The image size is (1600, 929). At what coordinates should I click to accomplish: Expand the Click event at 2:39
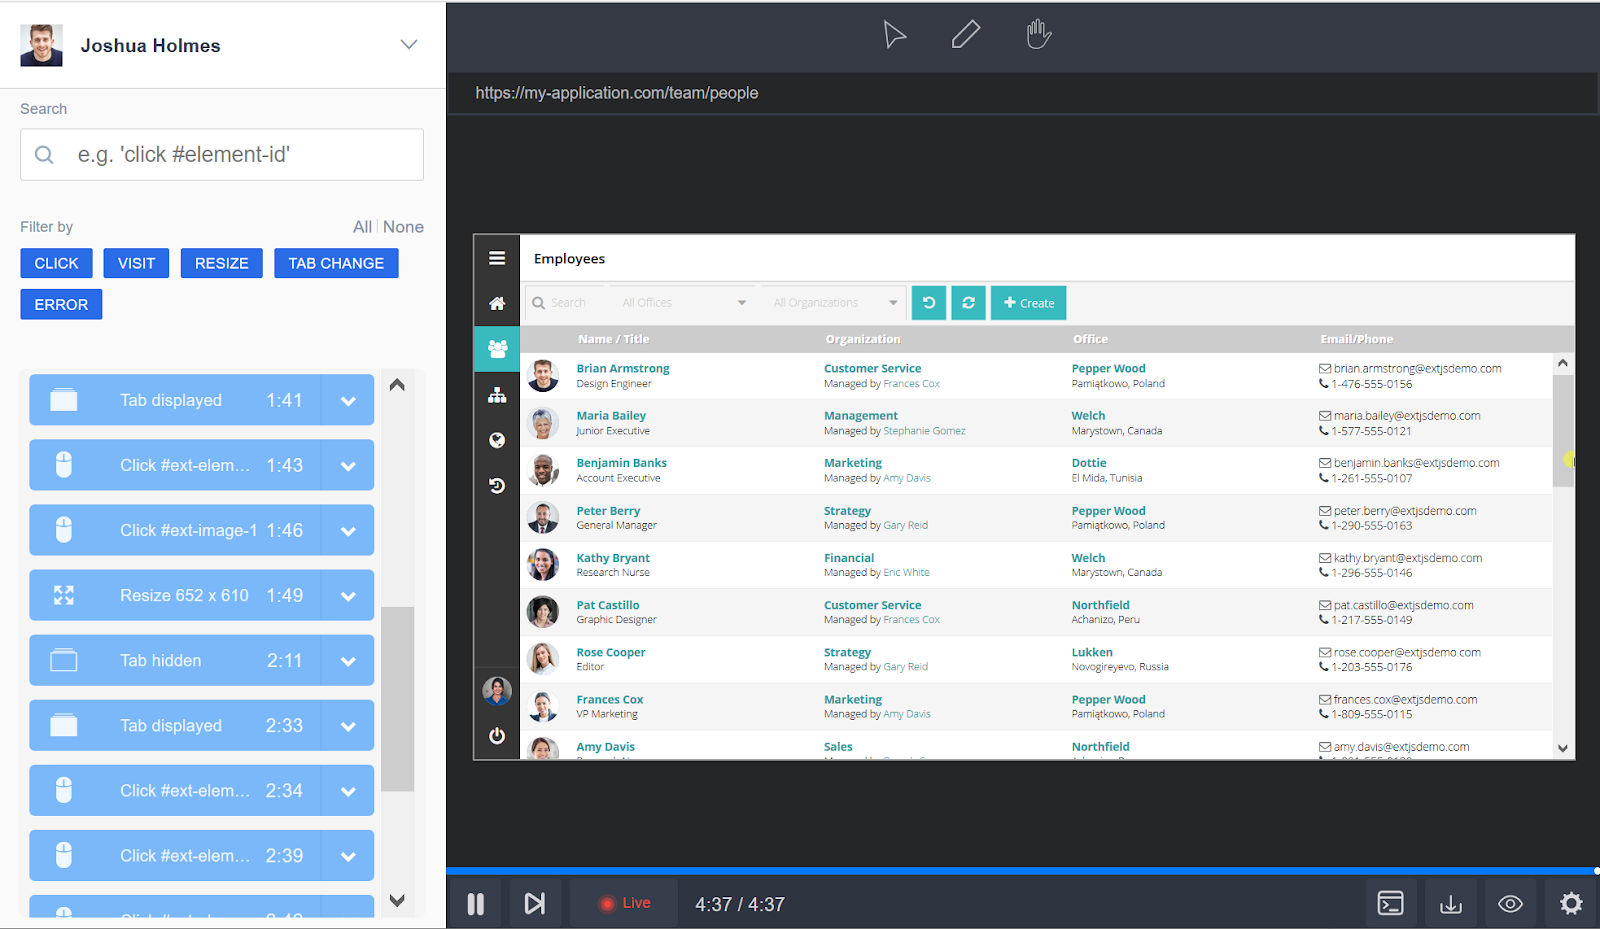(348, 855)
